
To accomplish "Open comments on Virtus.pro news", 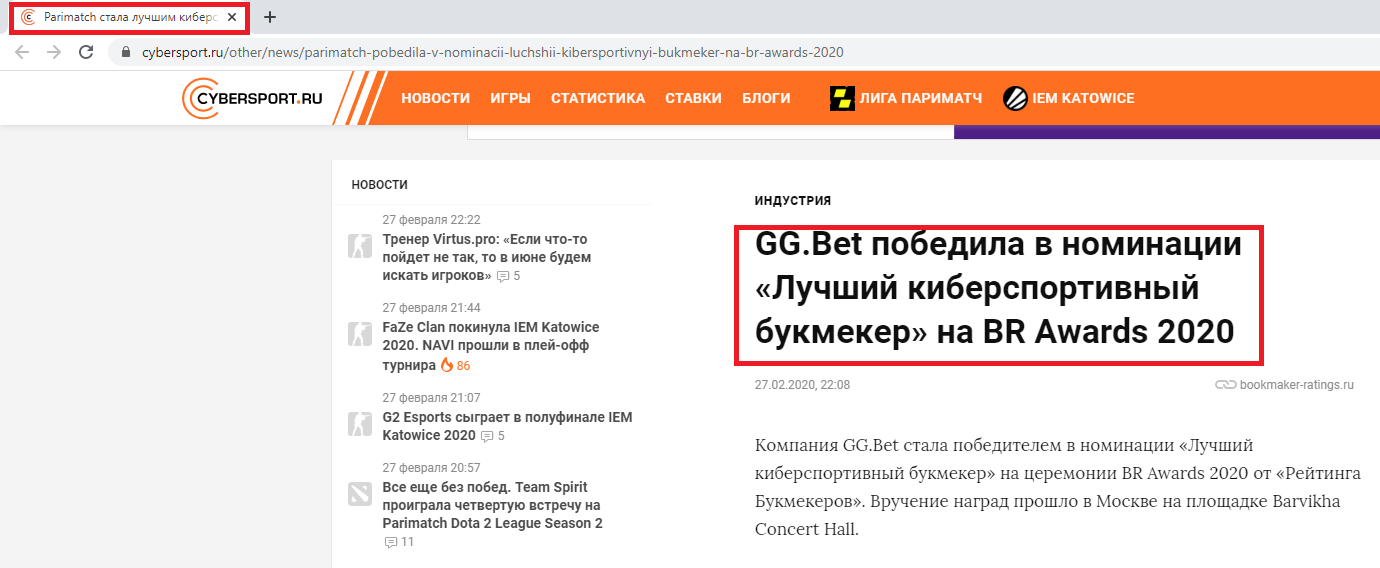I will 509,276.
